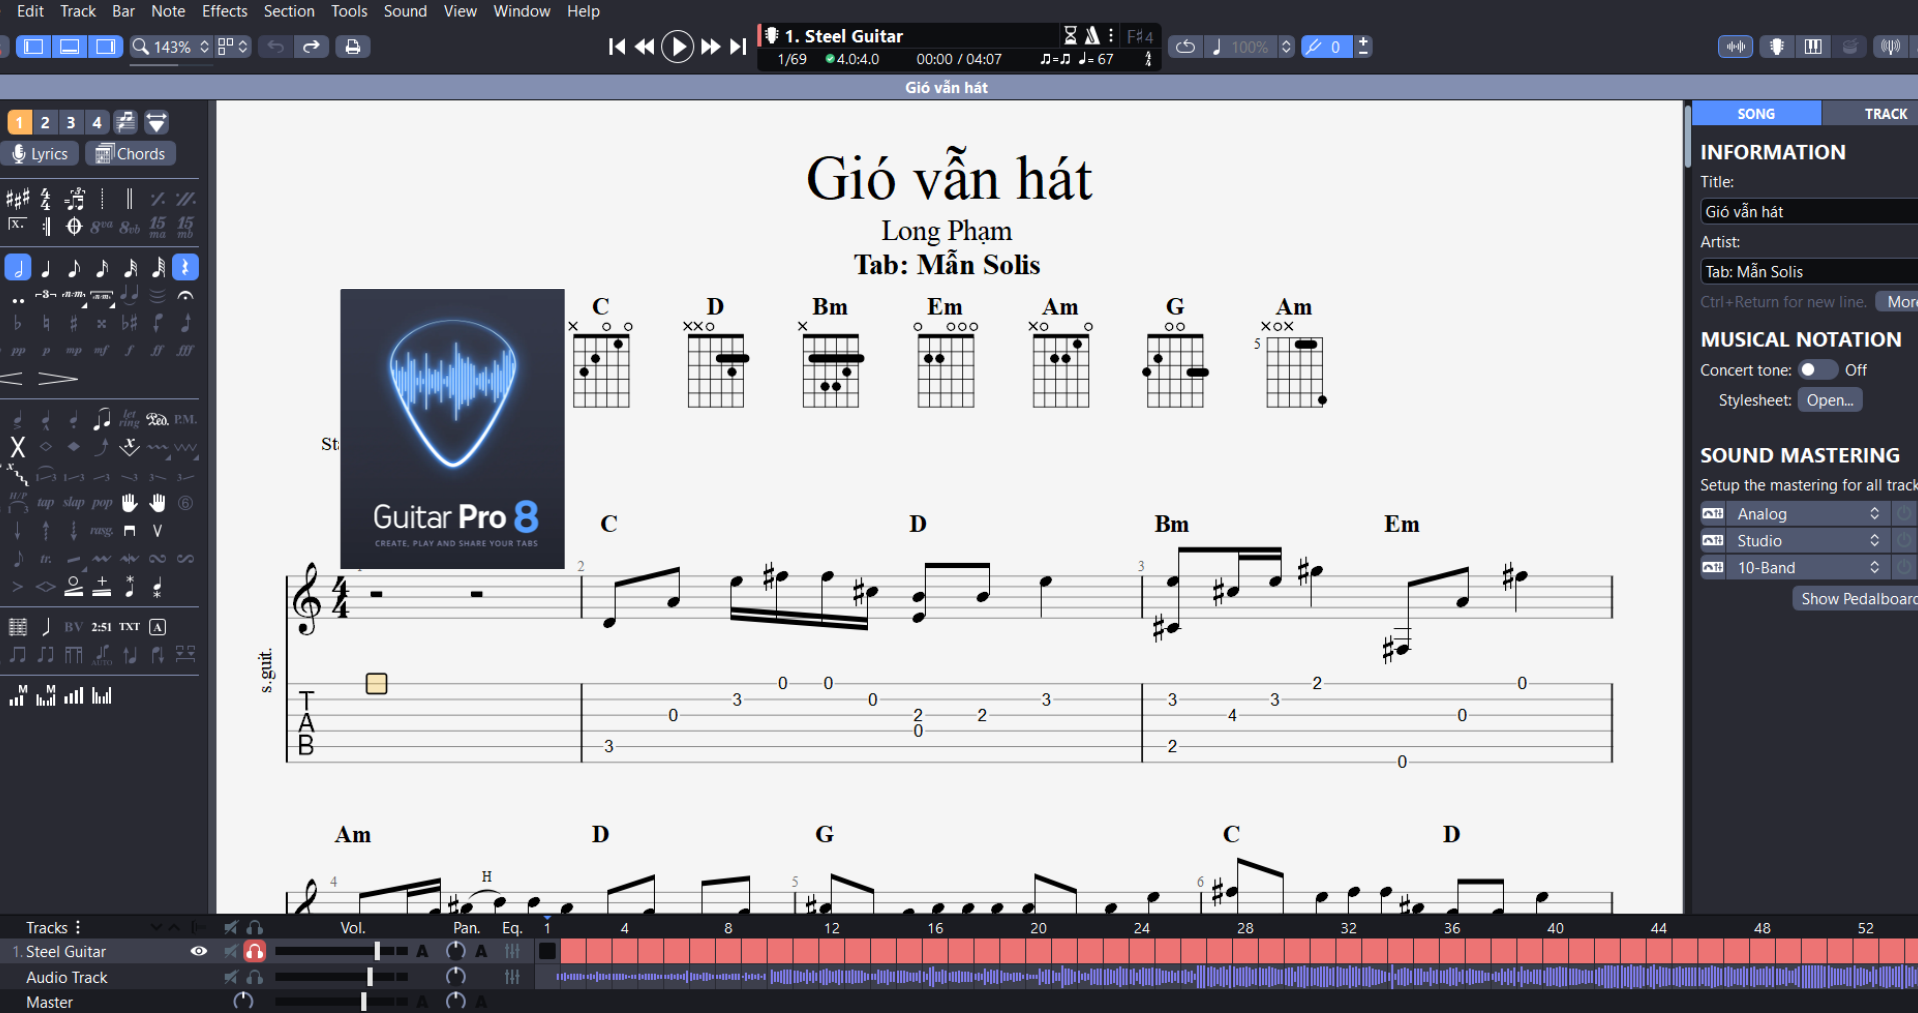Toggle the metronome in transport display
The width and height of the screenshot is (1918, 1013).
pos(1092,36)
